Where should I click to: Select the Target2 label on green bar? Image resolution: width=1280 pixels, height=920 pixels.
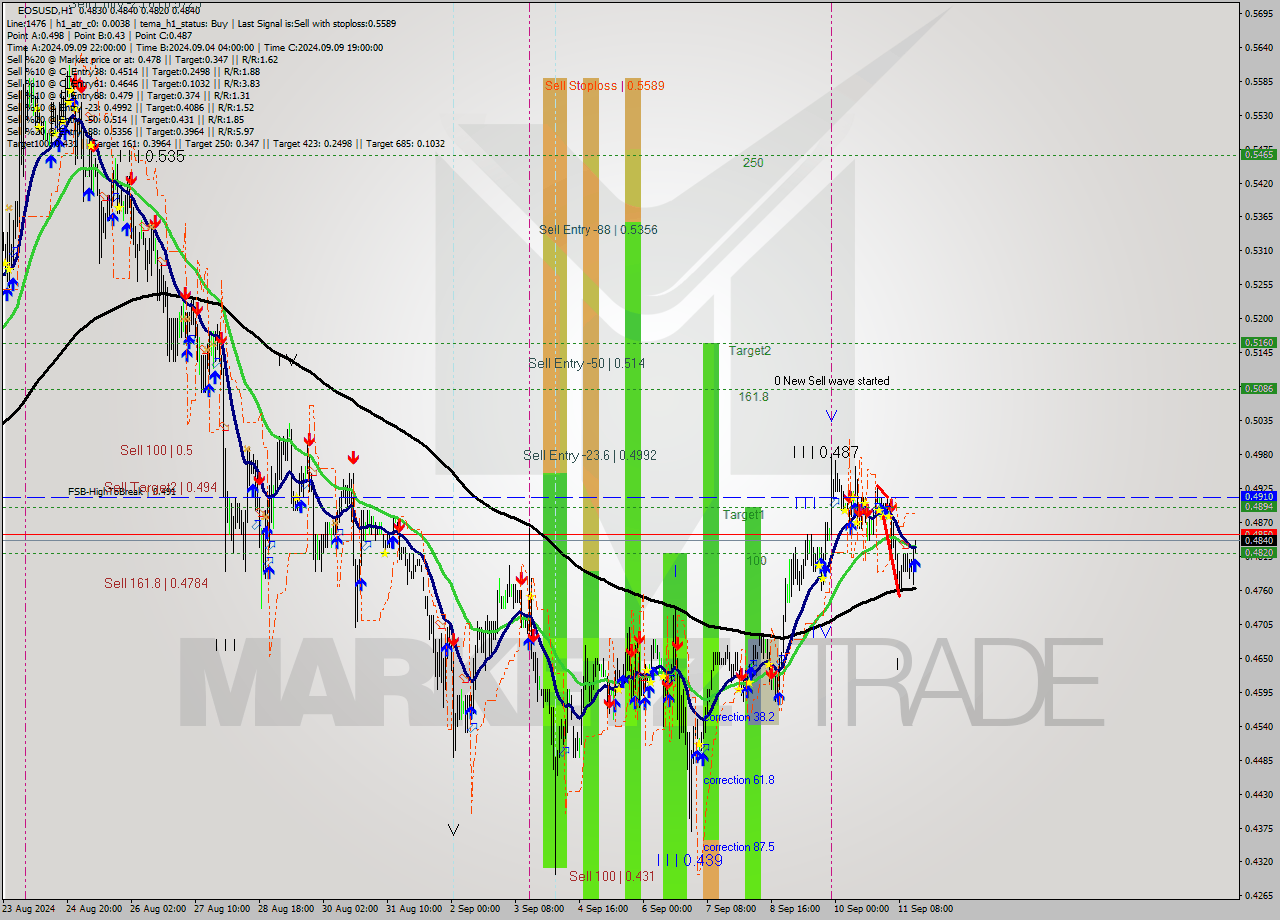pyautogui.click(x=749, y=351)
